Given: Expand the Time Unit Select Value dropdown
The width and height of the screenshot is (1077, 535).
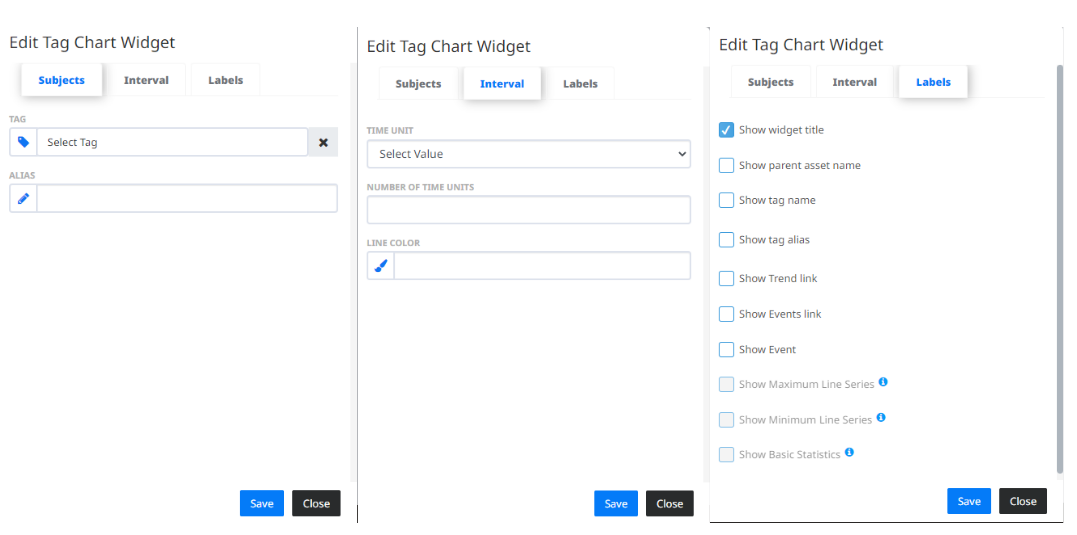Looking at the screenshot, I should coord(529,154).
